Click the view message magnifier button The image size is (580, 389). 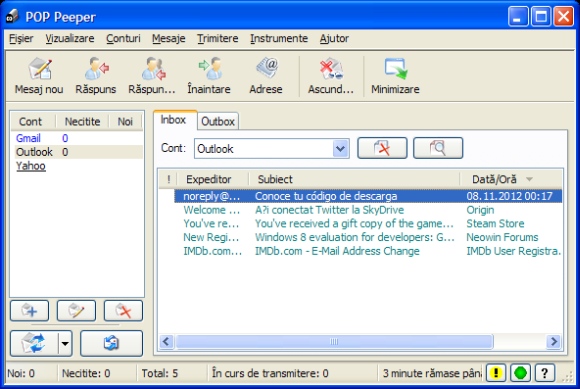click(x=438, y=148)
